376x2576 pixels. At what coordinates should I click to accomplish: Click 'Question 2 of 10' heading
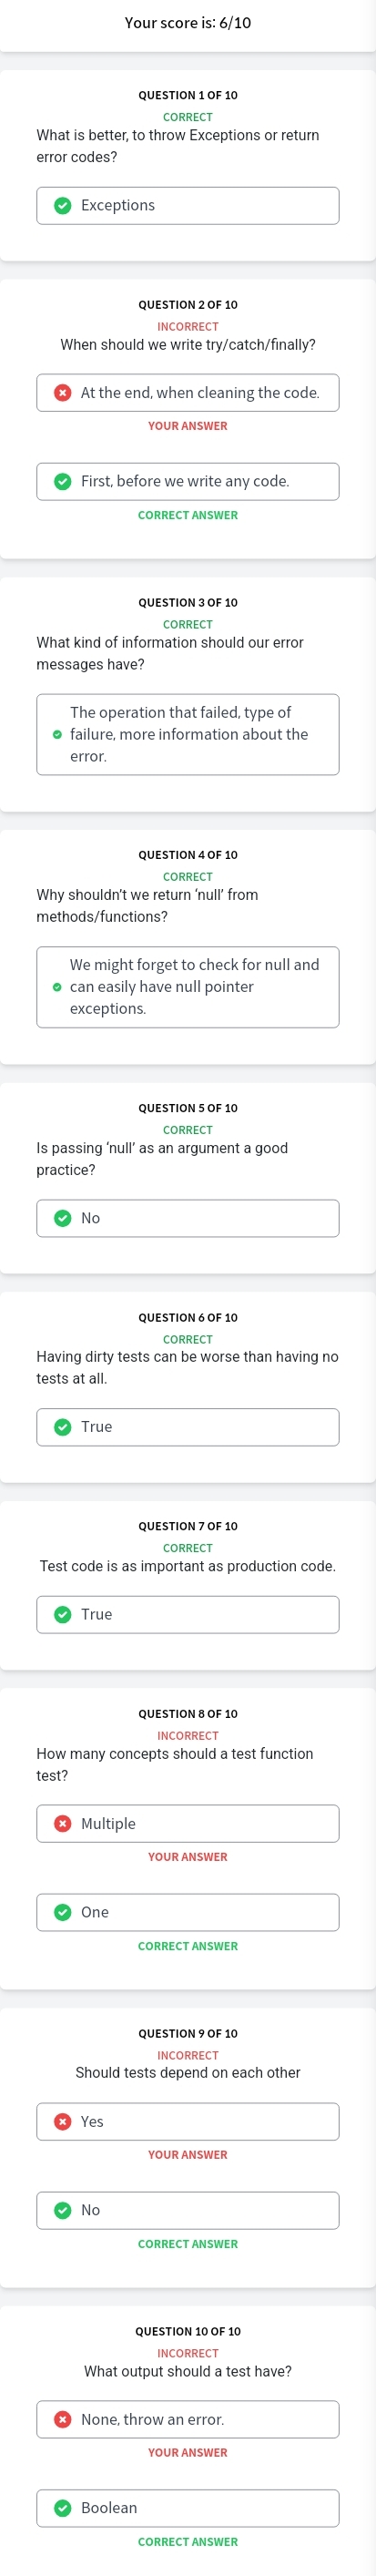coord(188,305)
